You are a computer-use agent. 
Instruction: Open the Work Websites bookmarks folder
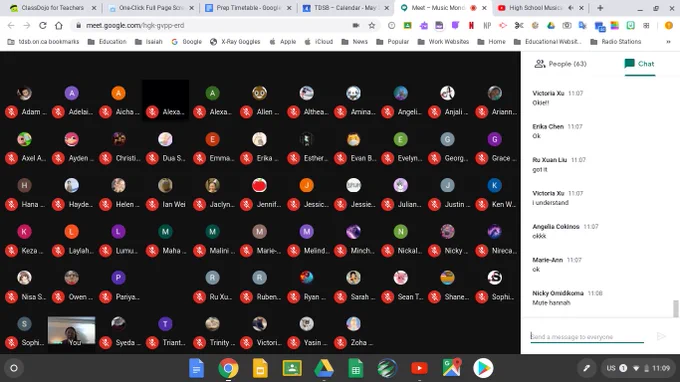(443, 42)
